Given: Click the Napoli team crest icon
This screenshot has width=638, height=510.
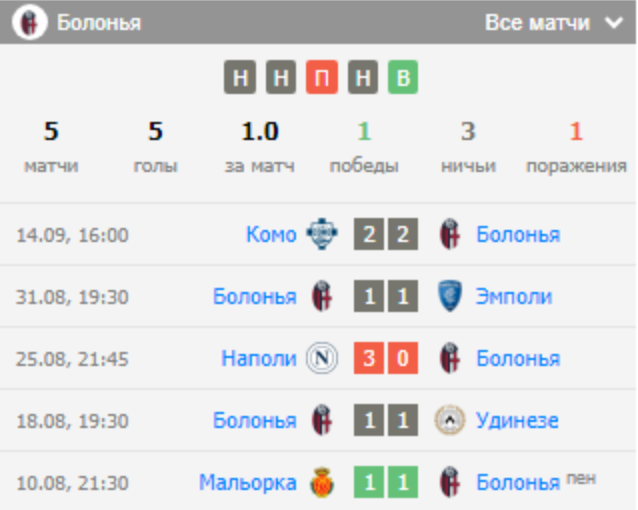Looking at the screenshot, I should (x=322, y=358).
